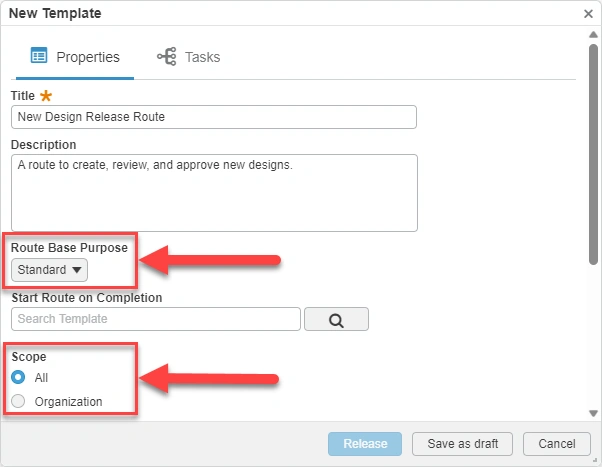Screen dimensions: 602x467
Task: Open the Route Base Purpose dropdown
Action: 49,270
